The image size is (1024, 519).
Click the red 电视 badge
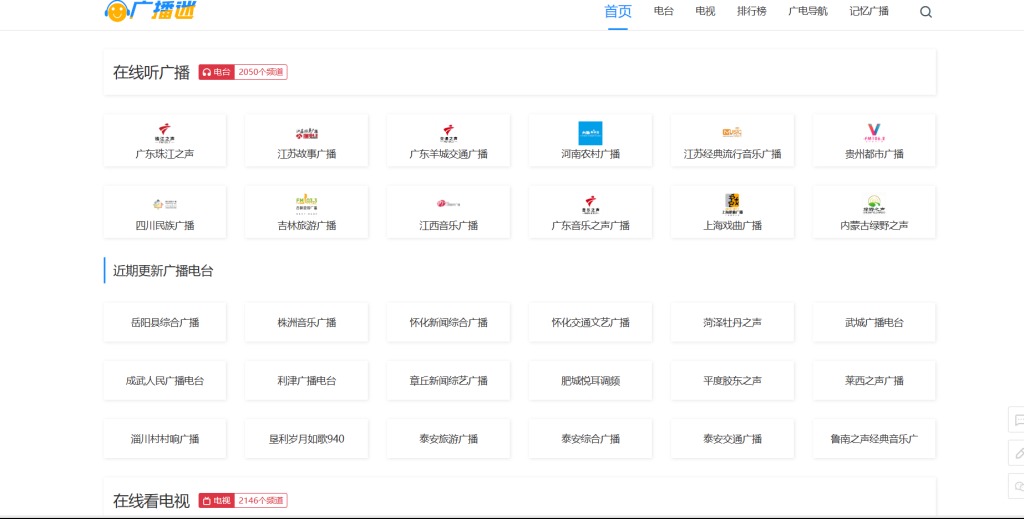point(216,501)
